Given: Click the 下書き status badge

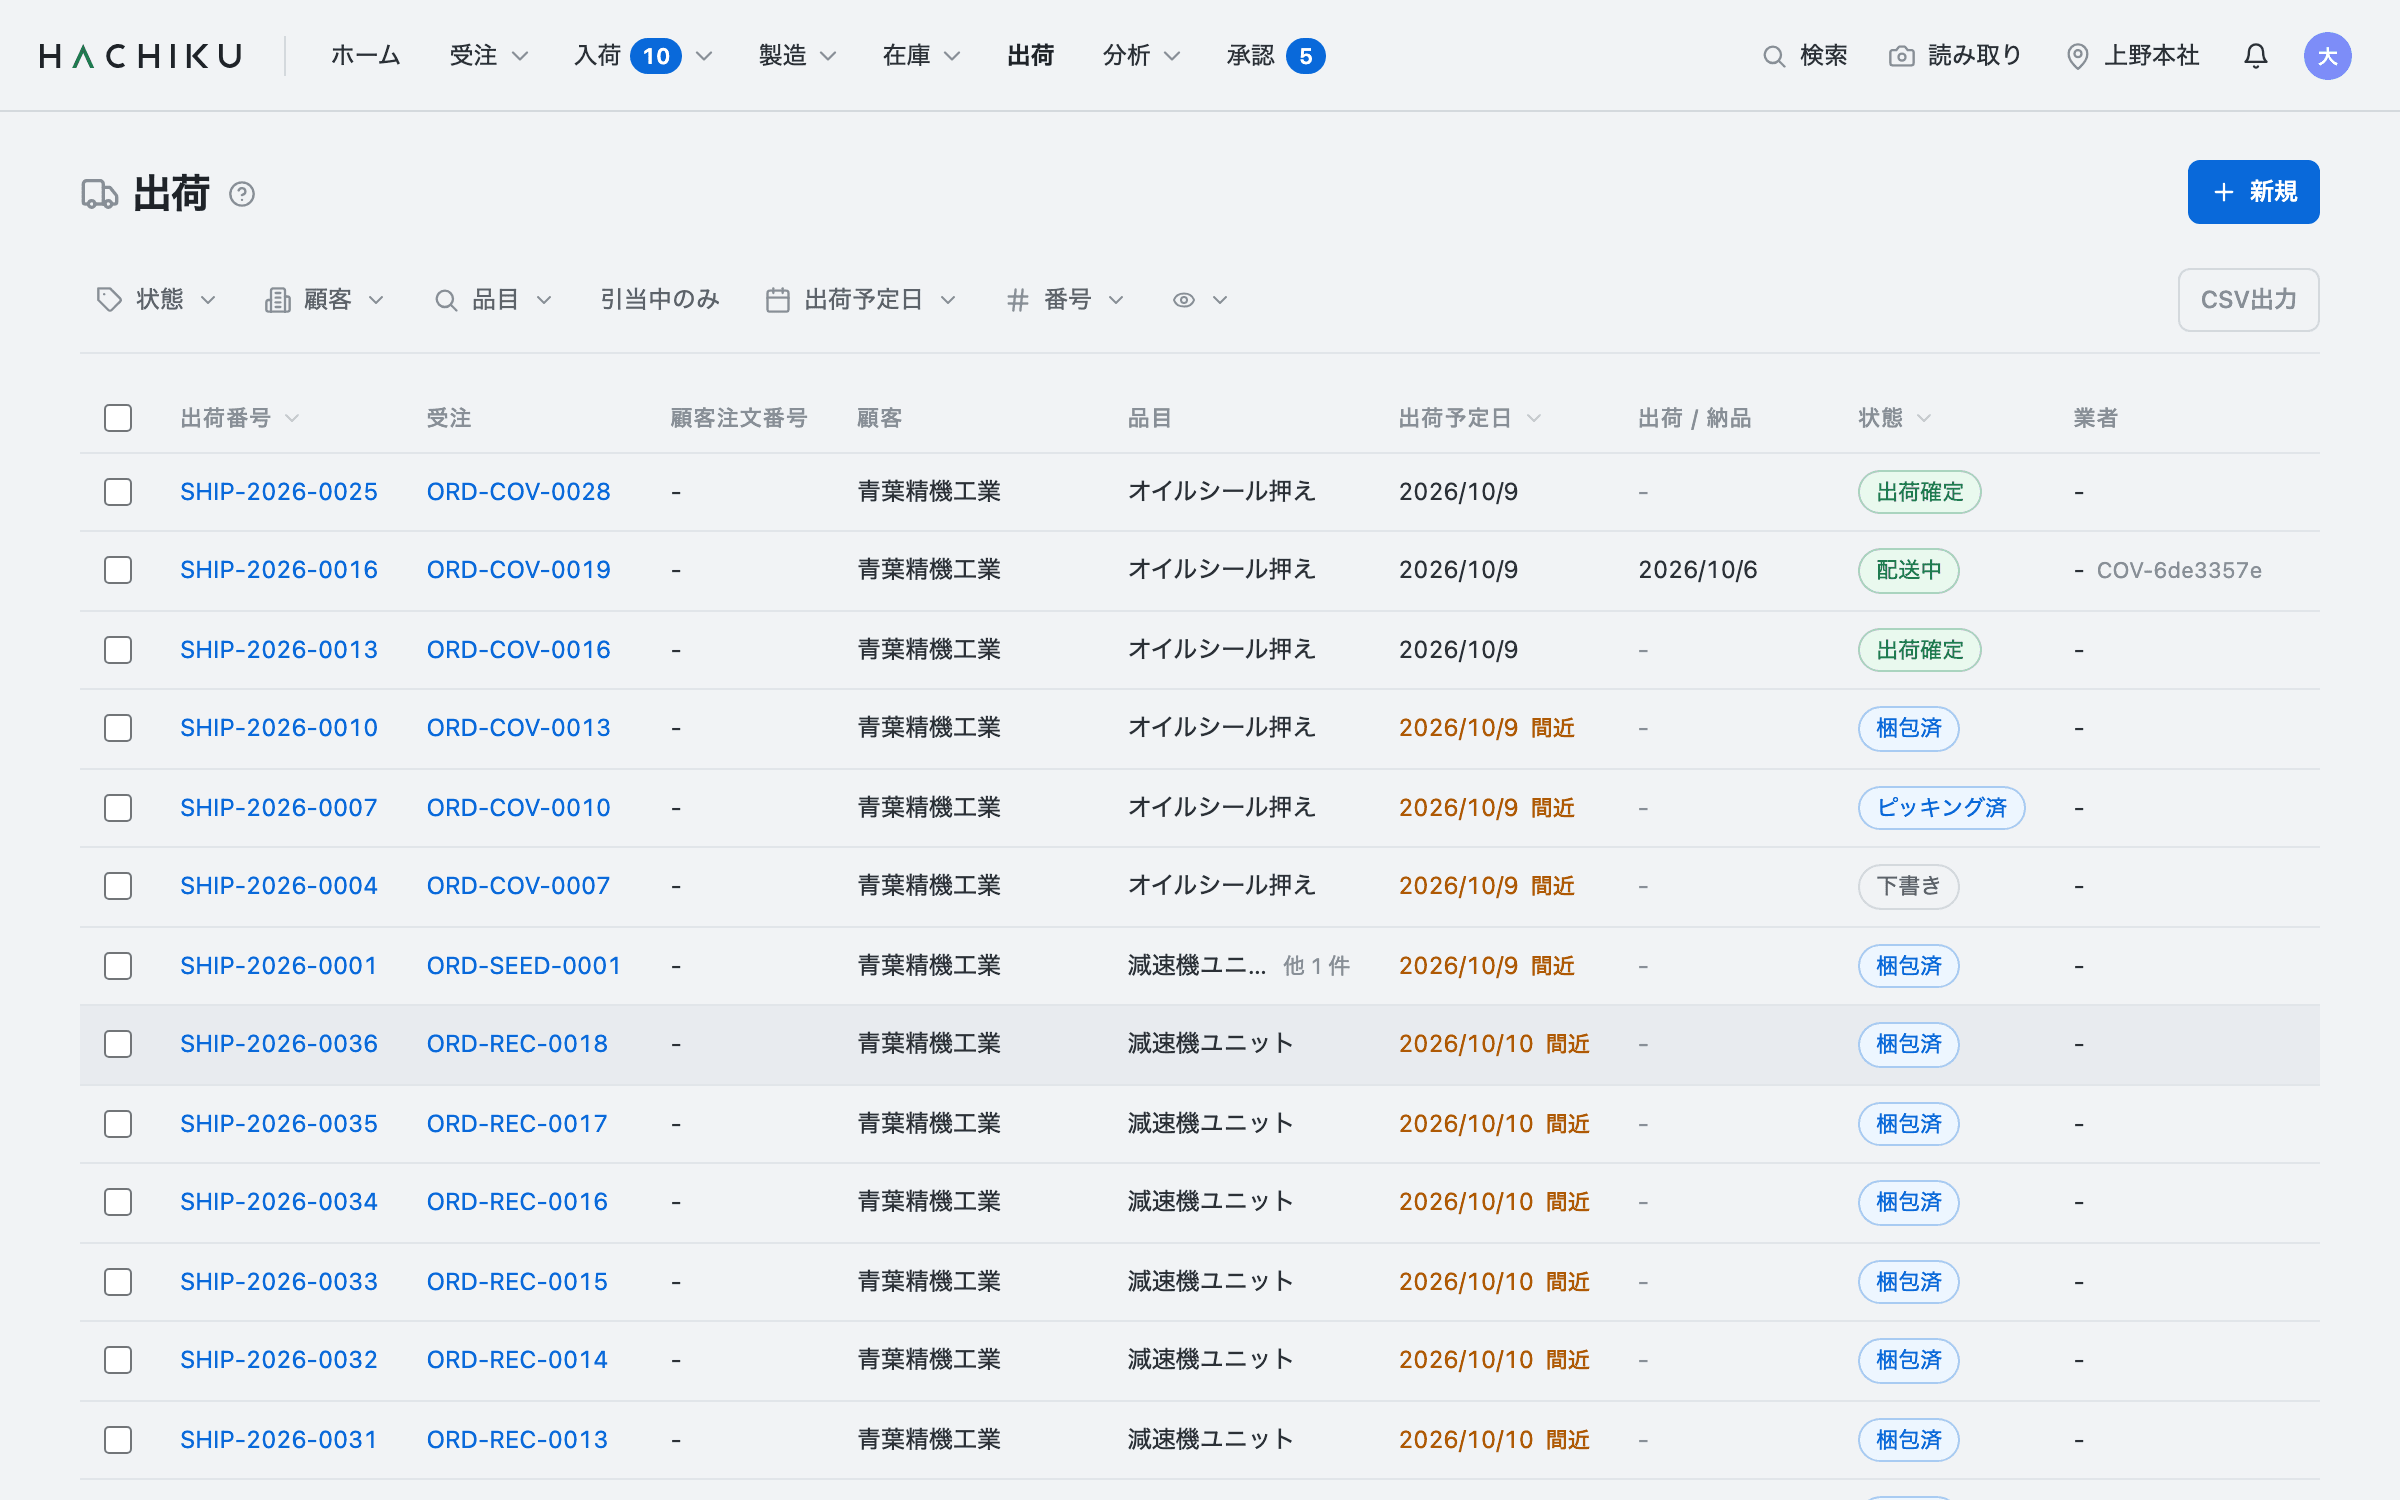Looking at the screenshot, I should pyautogui.click(x=1908, y=886).
